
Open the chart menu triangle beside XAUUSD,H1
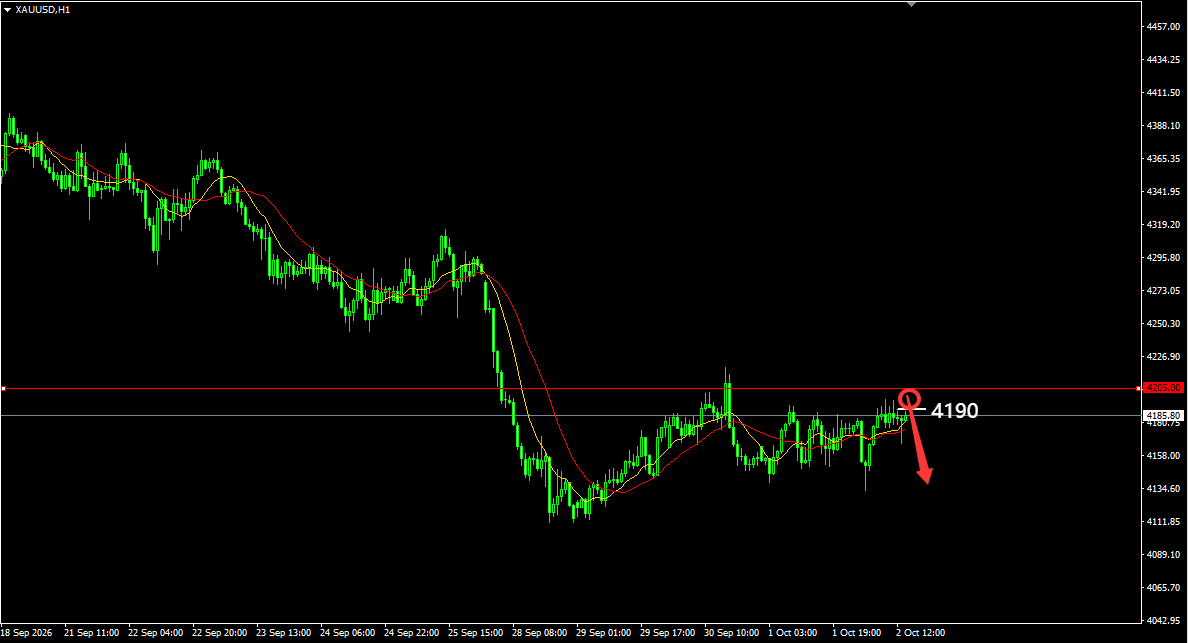(x=8, y=10)
